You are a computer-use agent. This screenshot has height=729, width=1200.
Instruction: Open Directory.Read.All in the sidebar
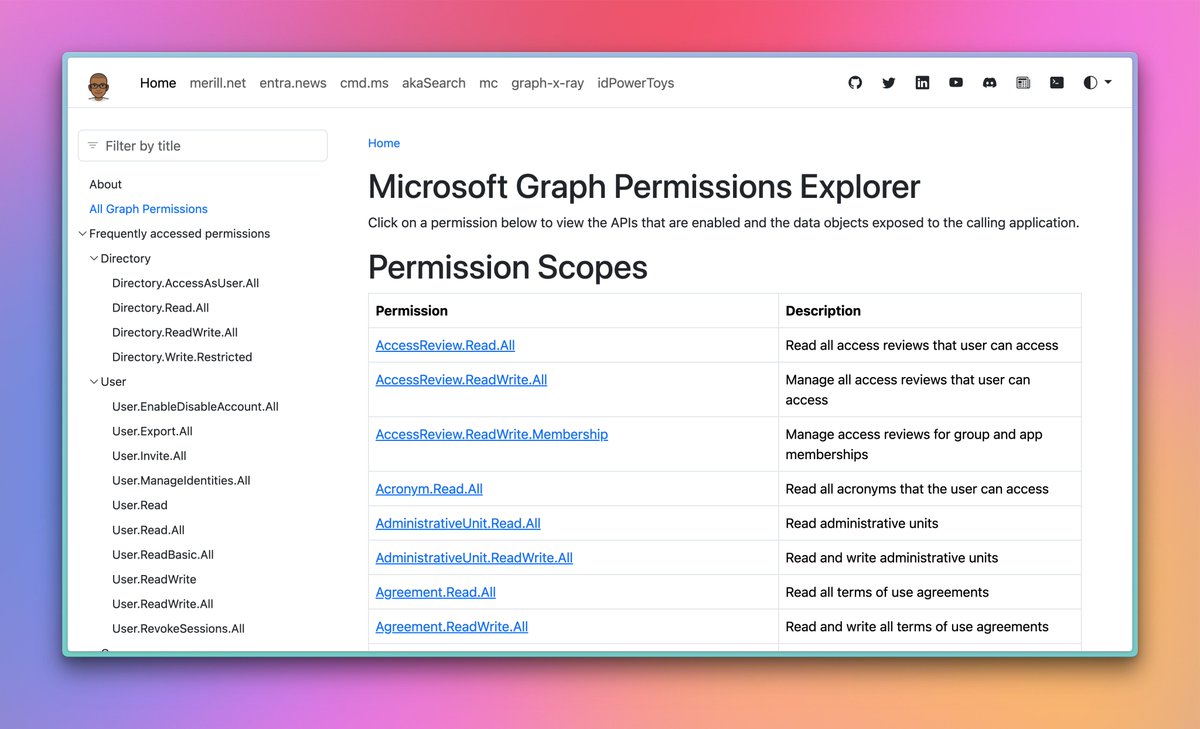point(160,308)
